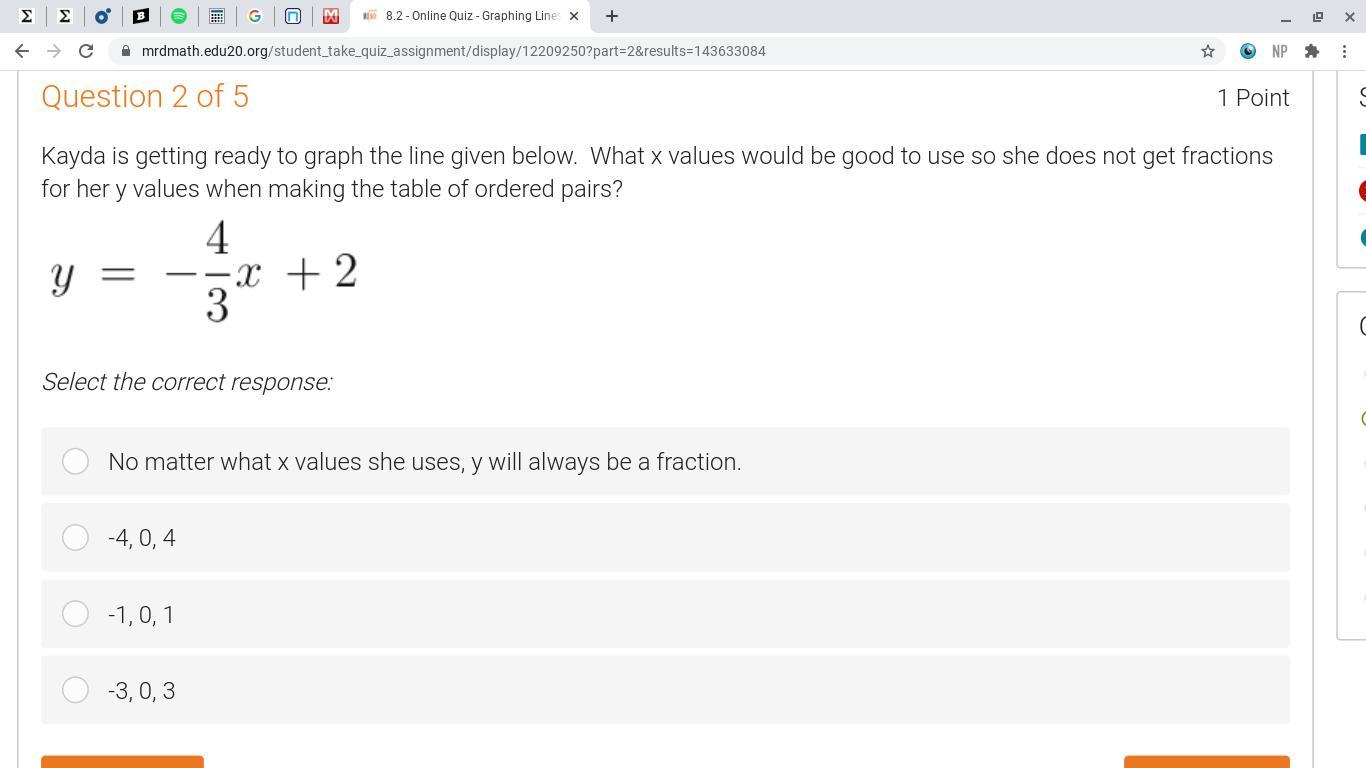Click the address bar URL field
1366x768 pixels.
600,51
